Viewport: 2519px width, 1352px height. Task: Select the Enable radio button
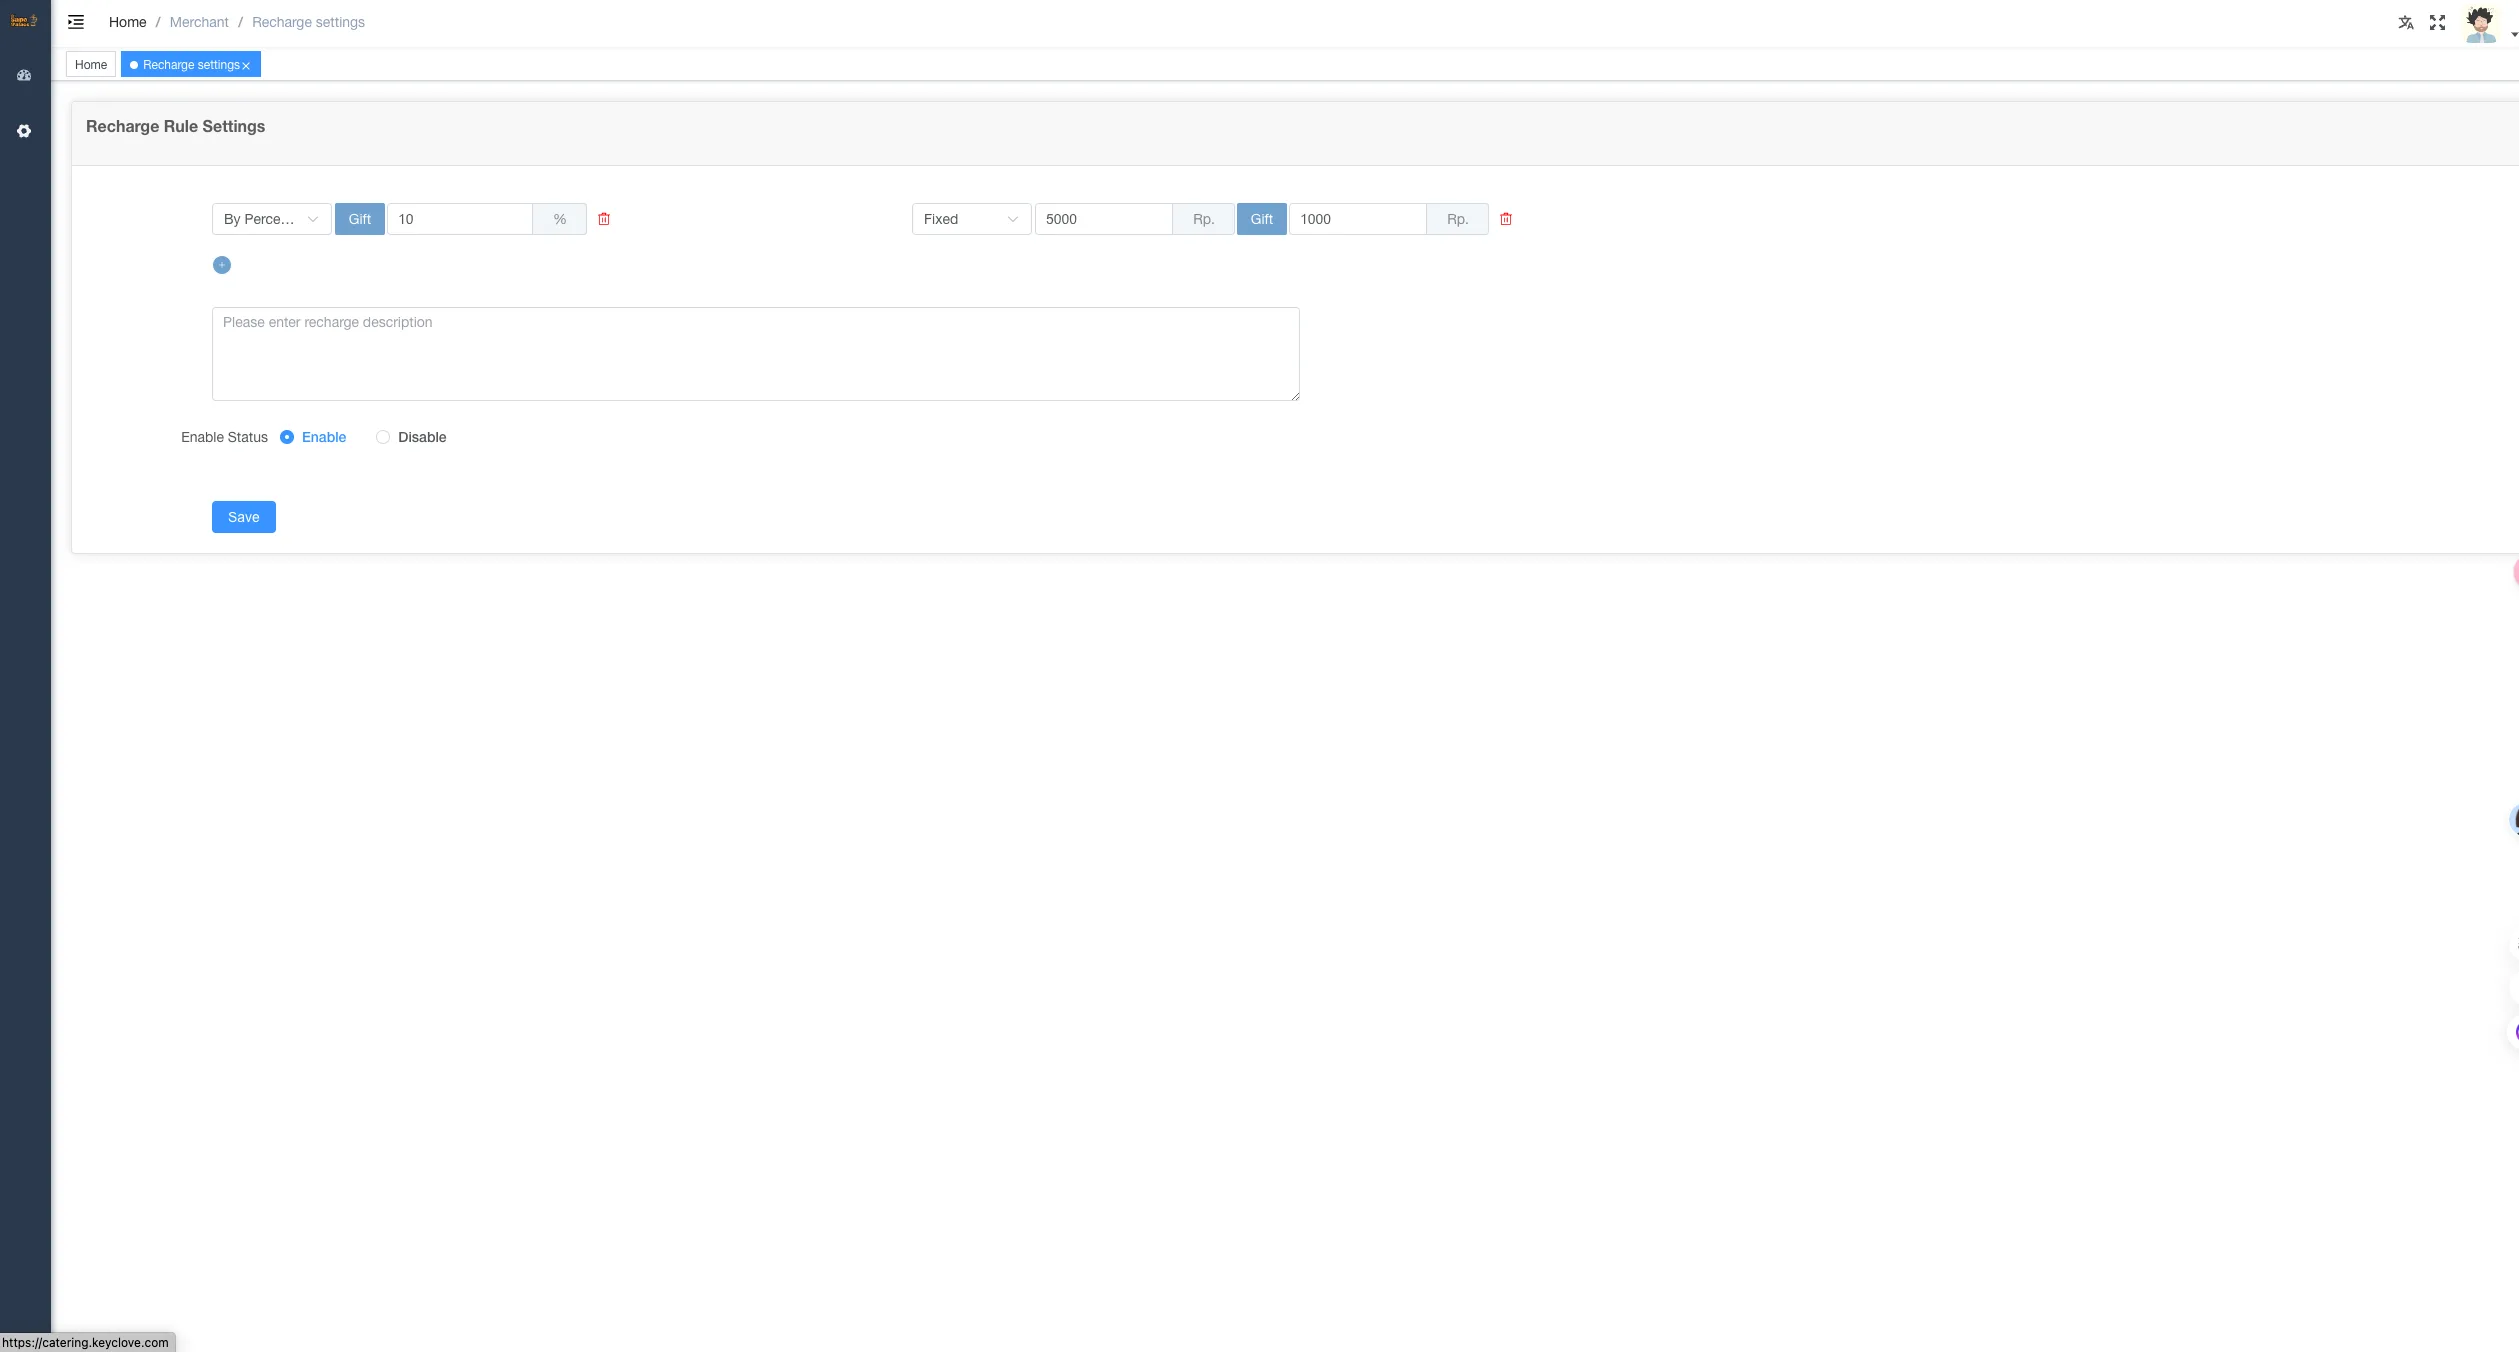pyautogui.click(x=287, y=437)
